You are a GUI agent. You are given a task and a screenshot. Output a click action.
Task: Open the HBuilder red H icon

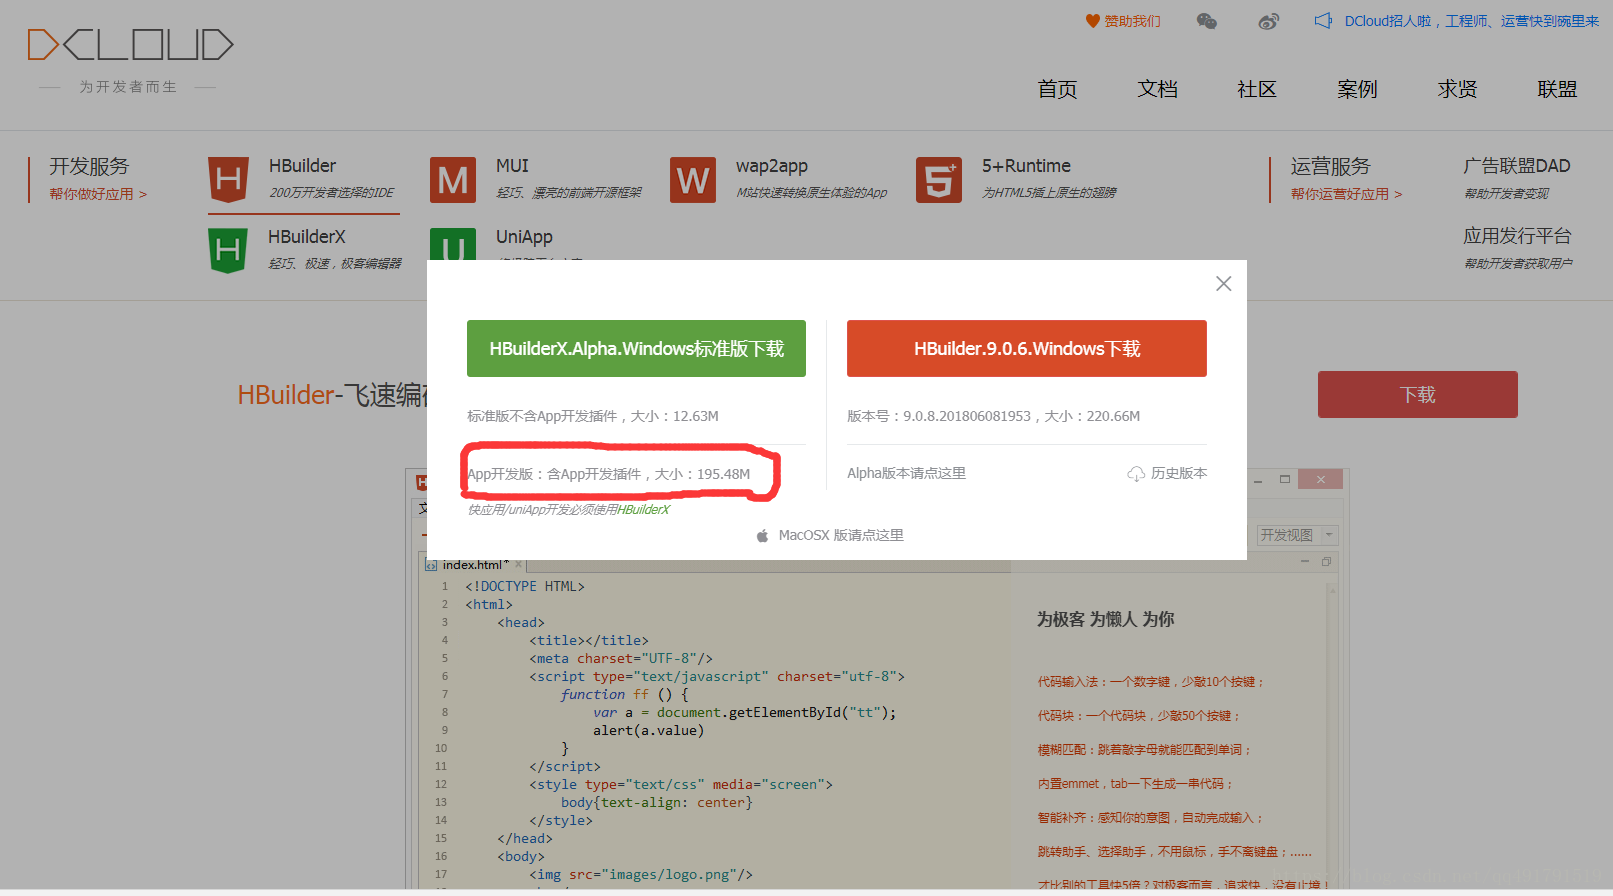pyautogui.click(x=228, y=180)
